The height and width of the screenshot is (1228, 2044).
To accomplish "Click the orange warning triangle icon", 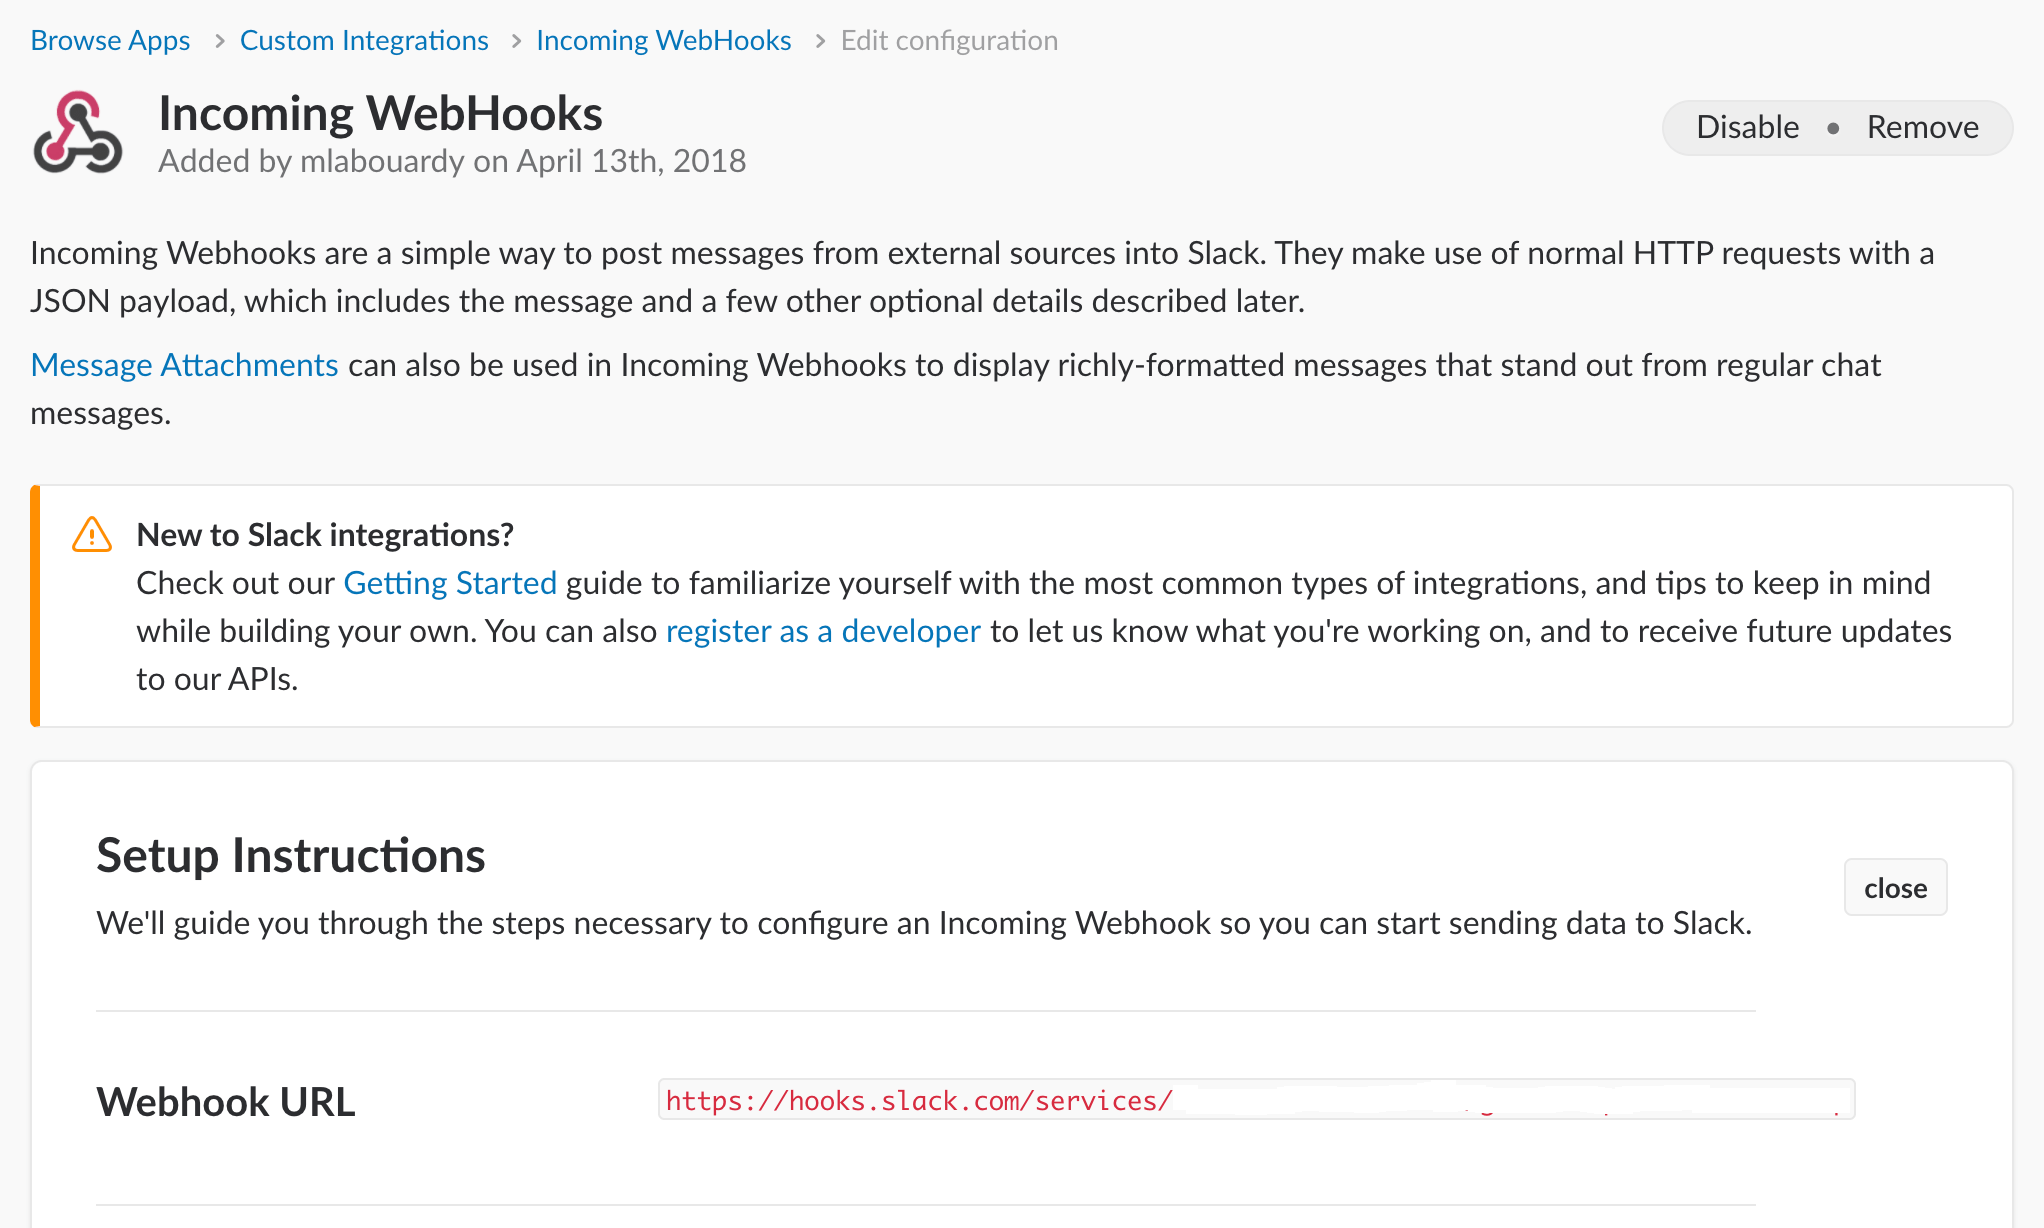I will [x=92, y=535].
